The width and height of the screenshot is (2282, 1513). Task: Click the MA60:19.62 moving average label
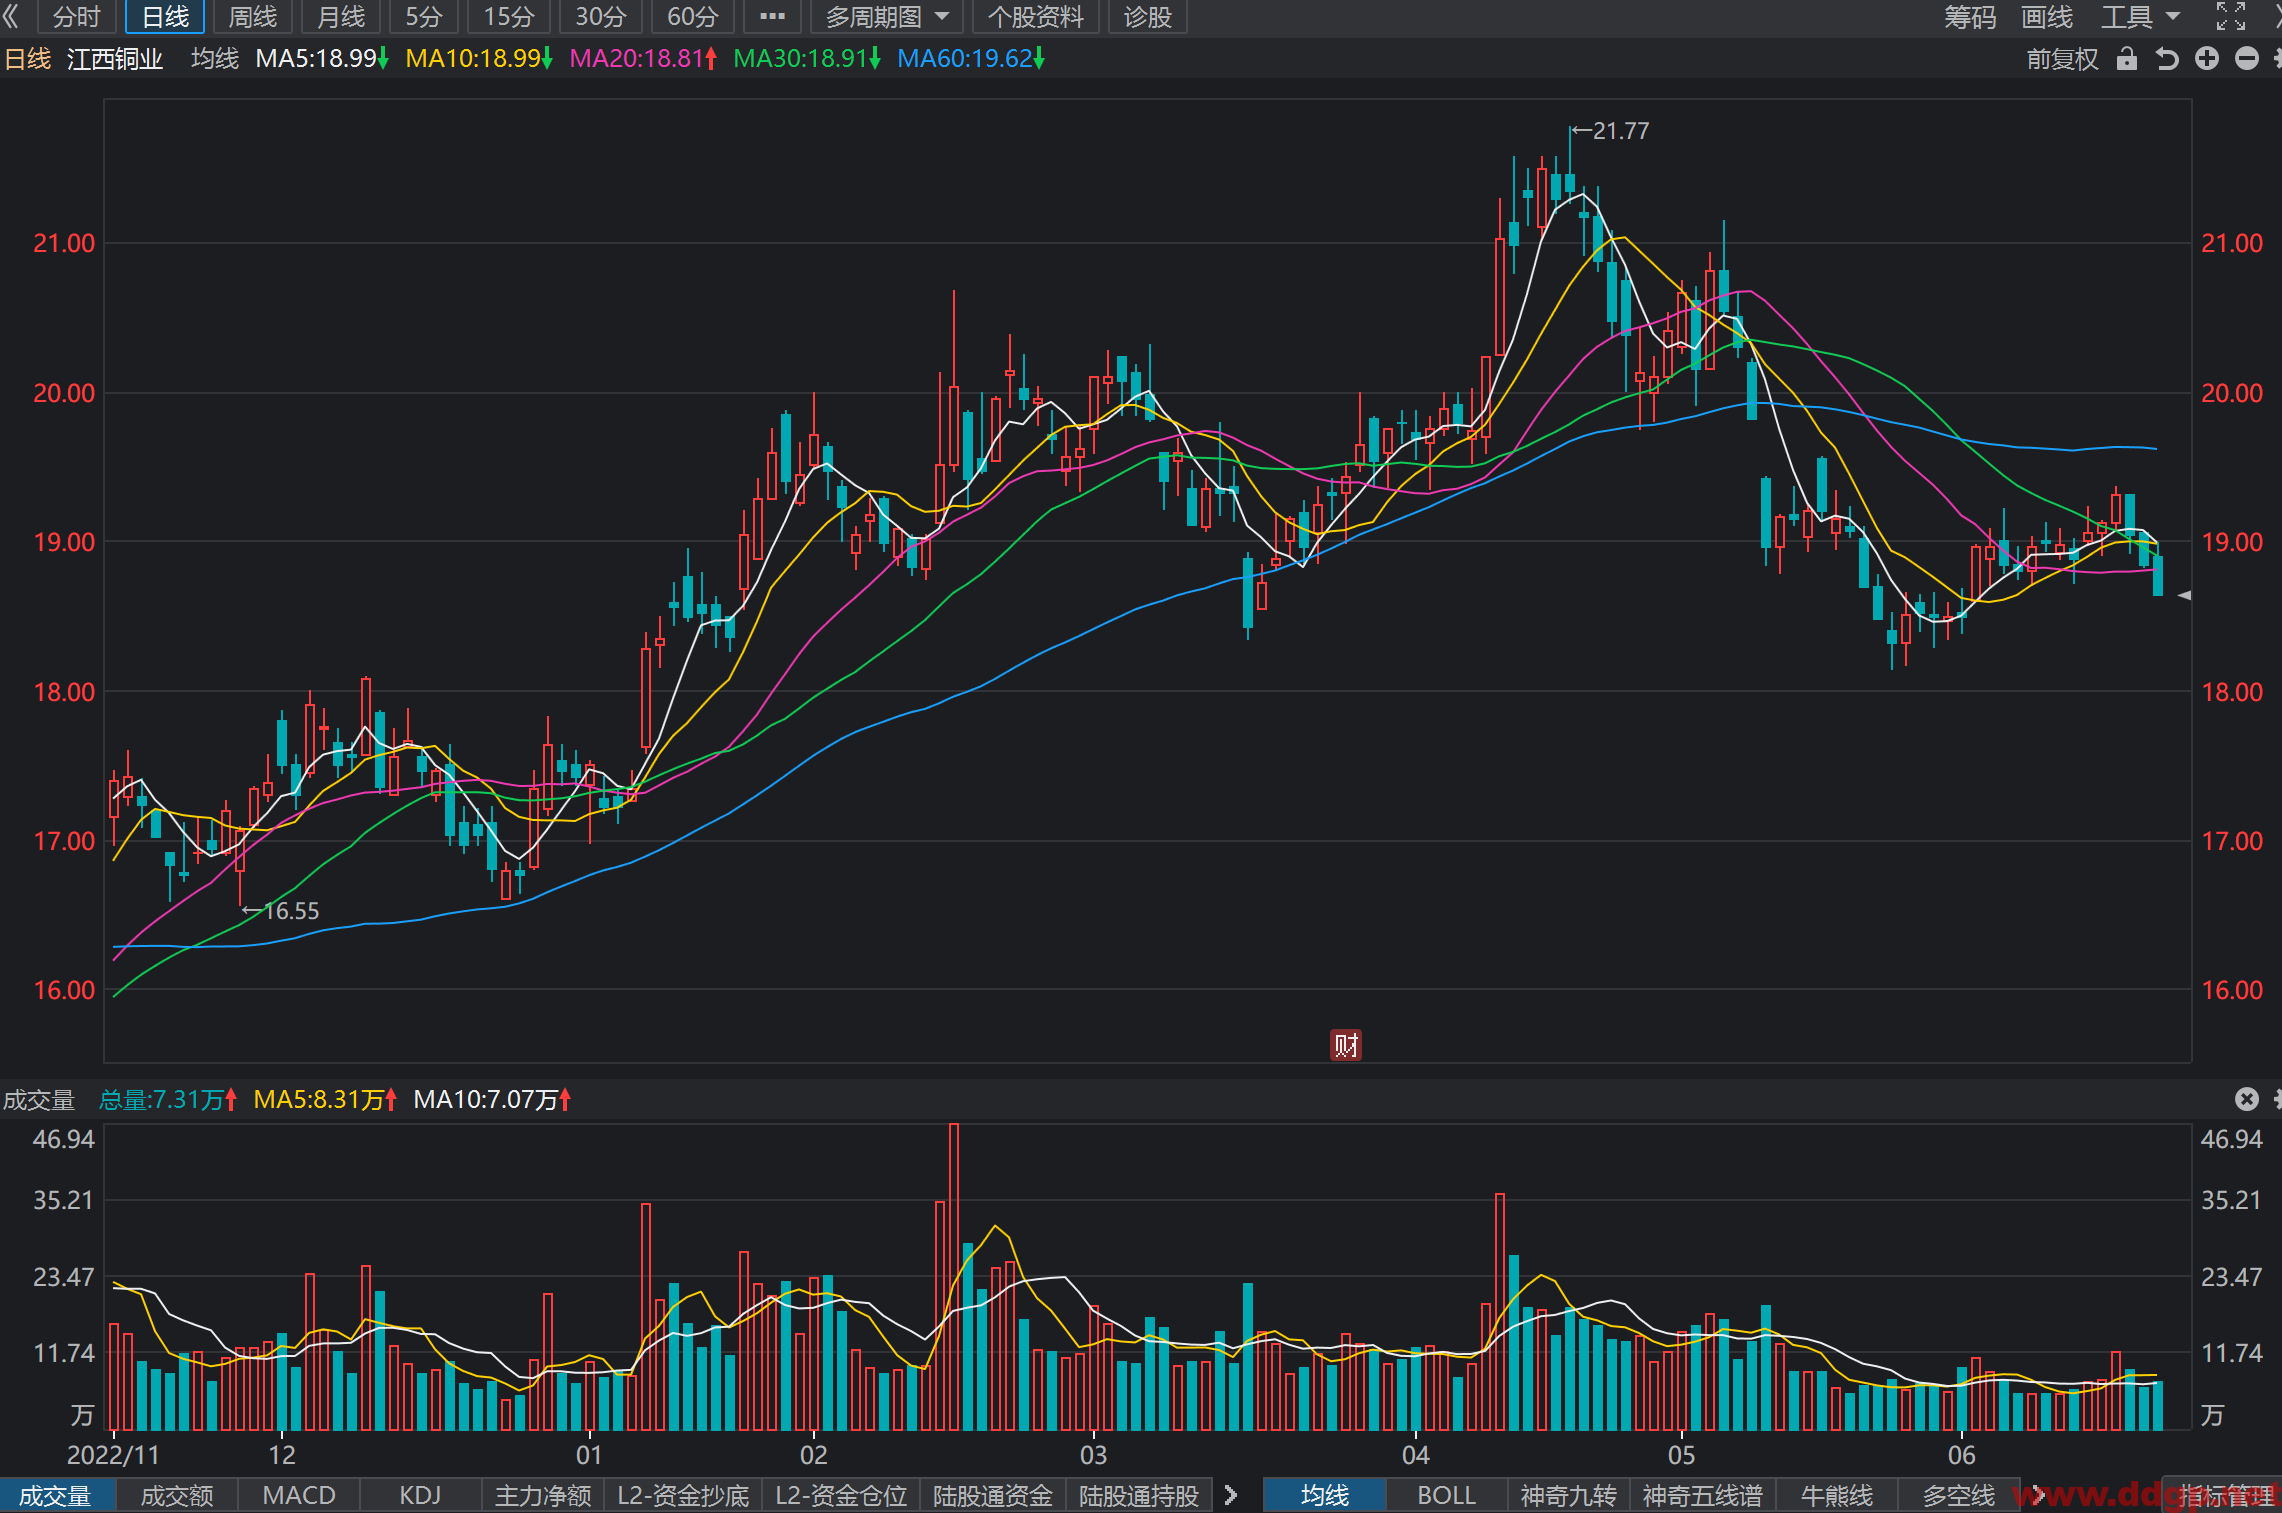(x=970, y=59)
